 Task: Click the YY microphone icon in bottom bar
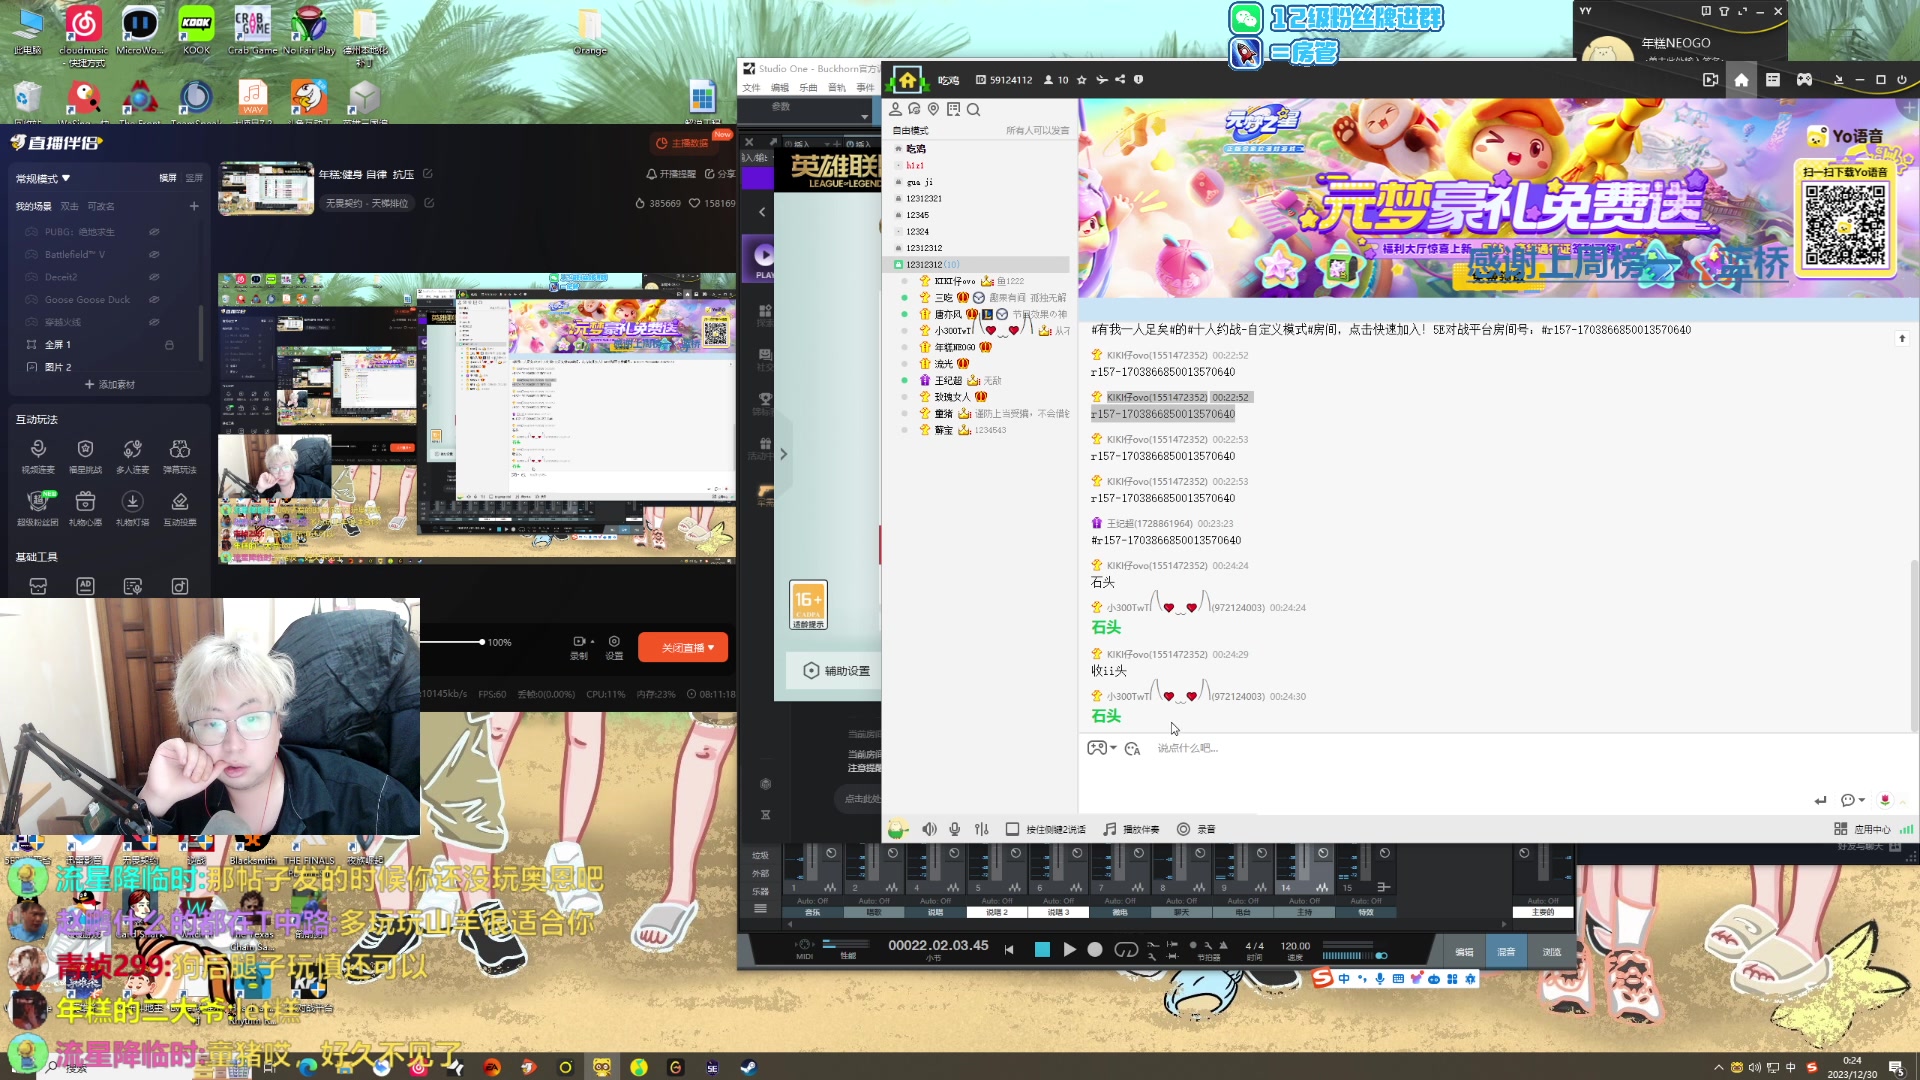point(955,829)
